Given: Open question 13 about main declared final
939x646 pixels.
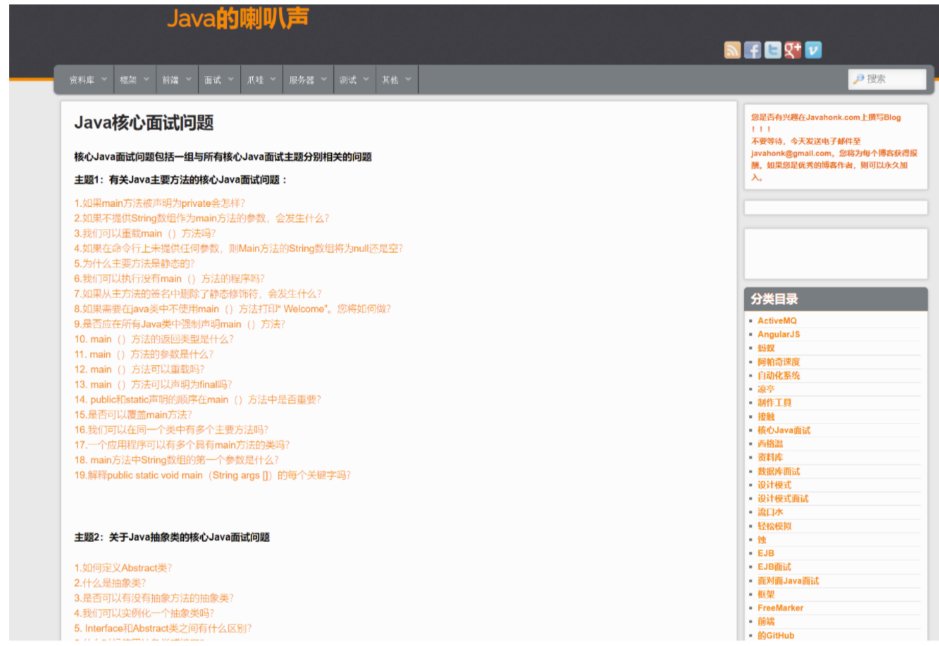Looking at the screenshot, I should [153, 384].
